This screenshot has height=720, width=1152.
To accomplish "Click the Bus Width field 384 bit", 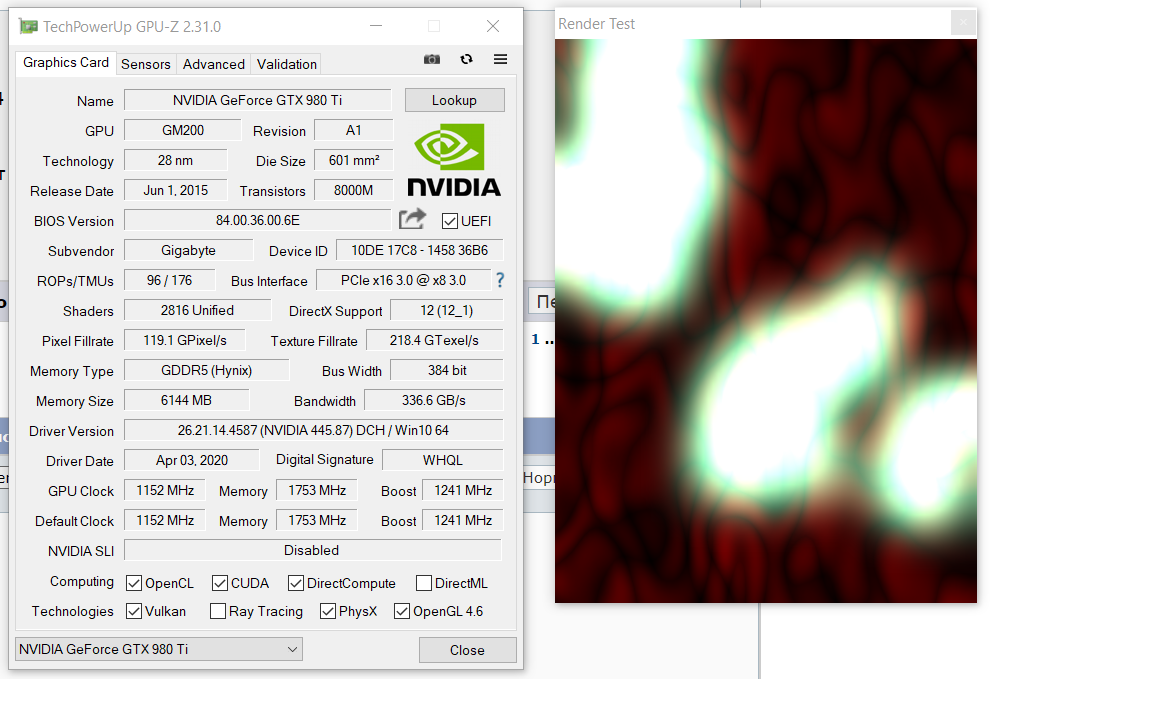I will pyautogui.click(x=447, y=371).
